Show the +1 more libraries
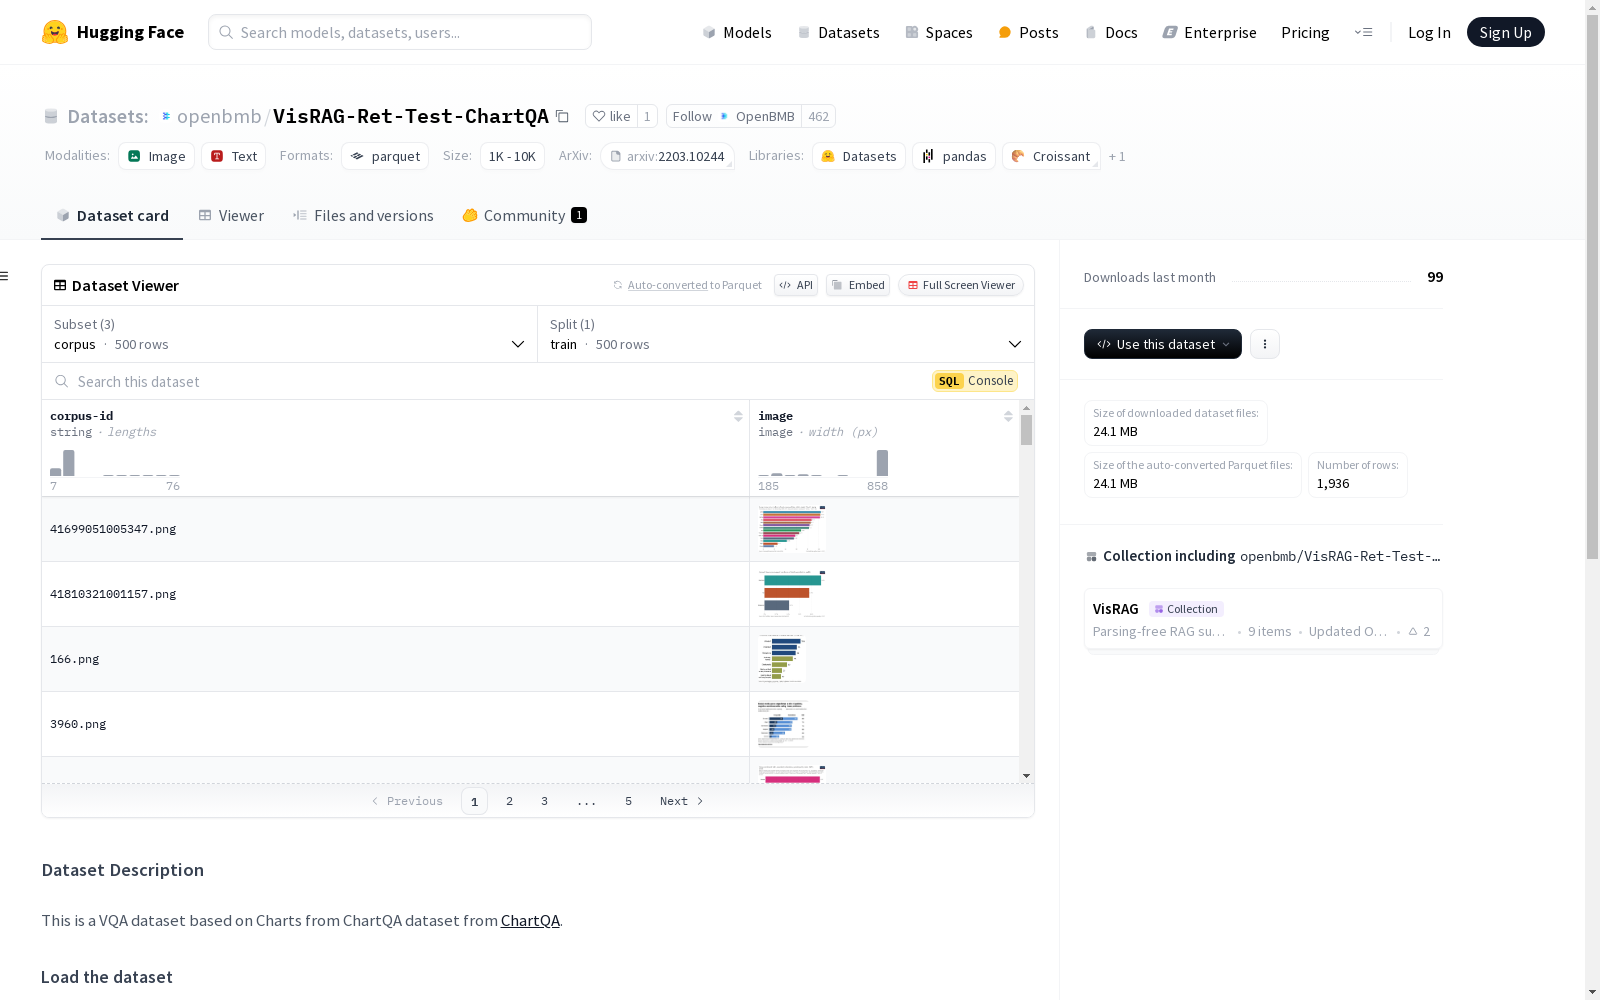 coord(1117,156)
